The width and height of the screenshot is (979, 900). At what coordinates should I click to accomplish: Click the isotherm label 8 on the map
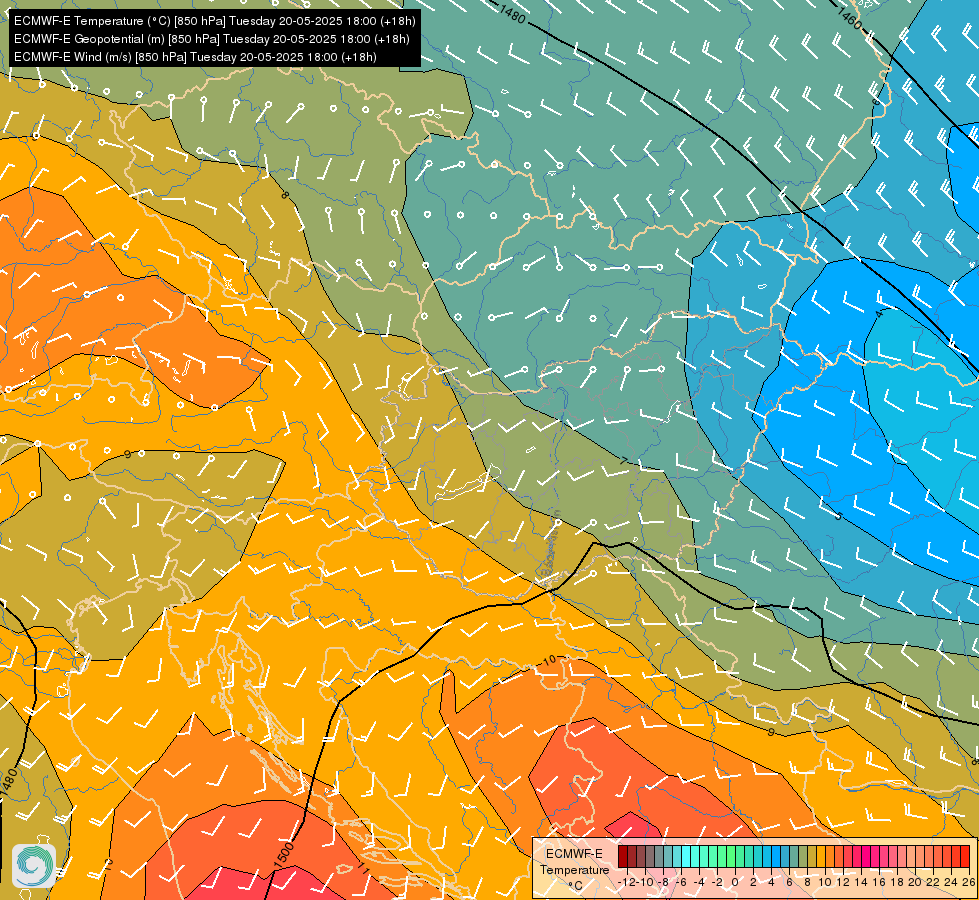(x=285, y=195)
